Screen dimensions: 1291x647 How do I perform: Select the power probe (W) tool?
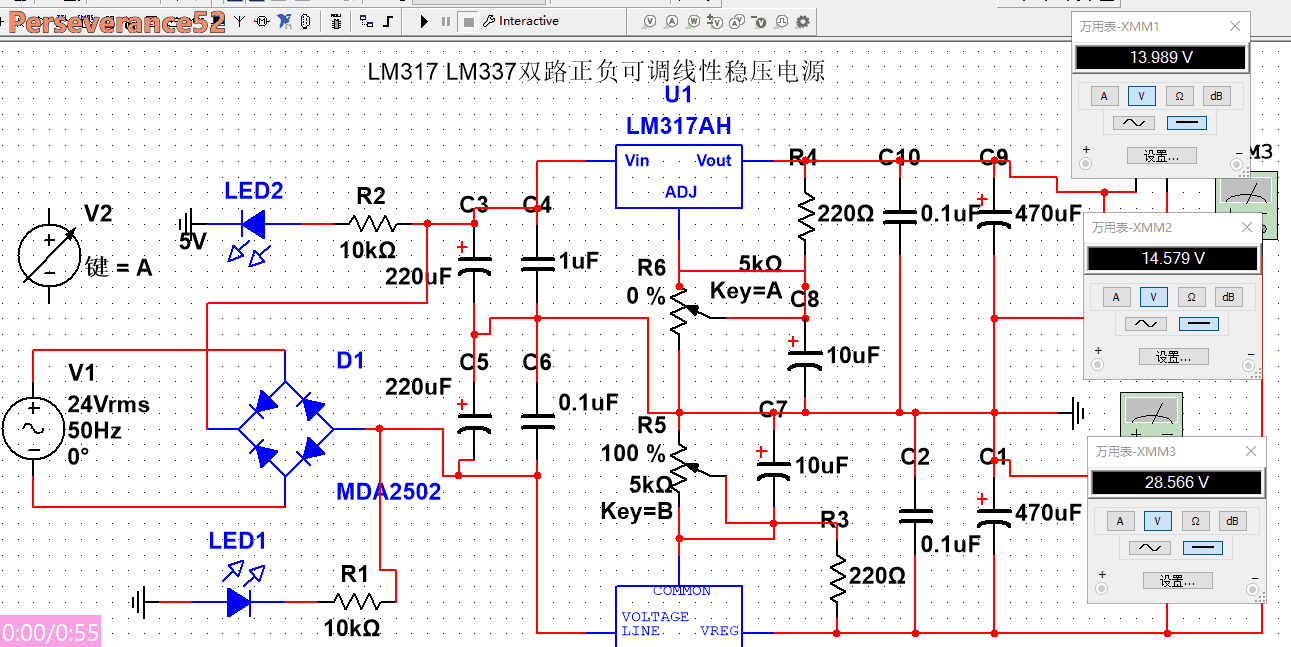tap(695, 21)
